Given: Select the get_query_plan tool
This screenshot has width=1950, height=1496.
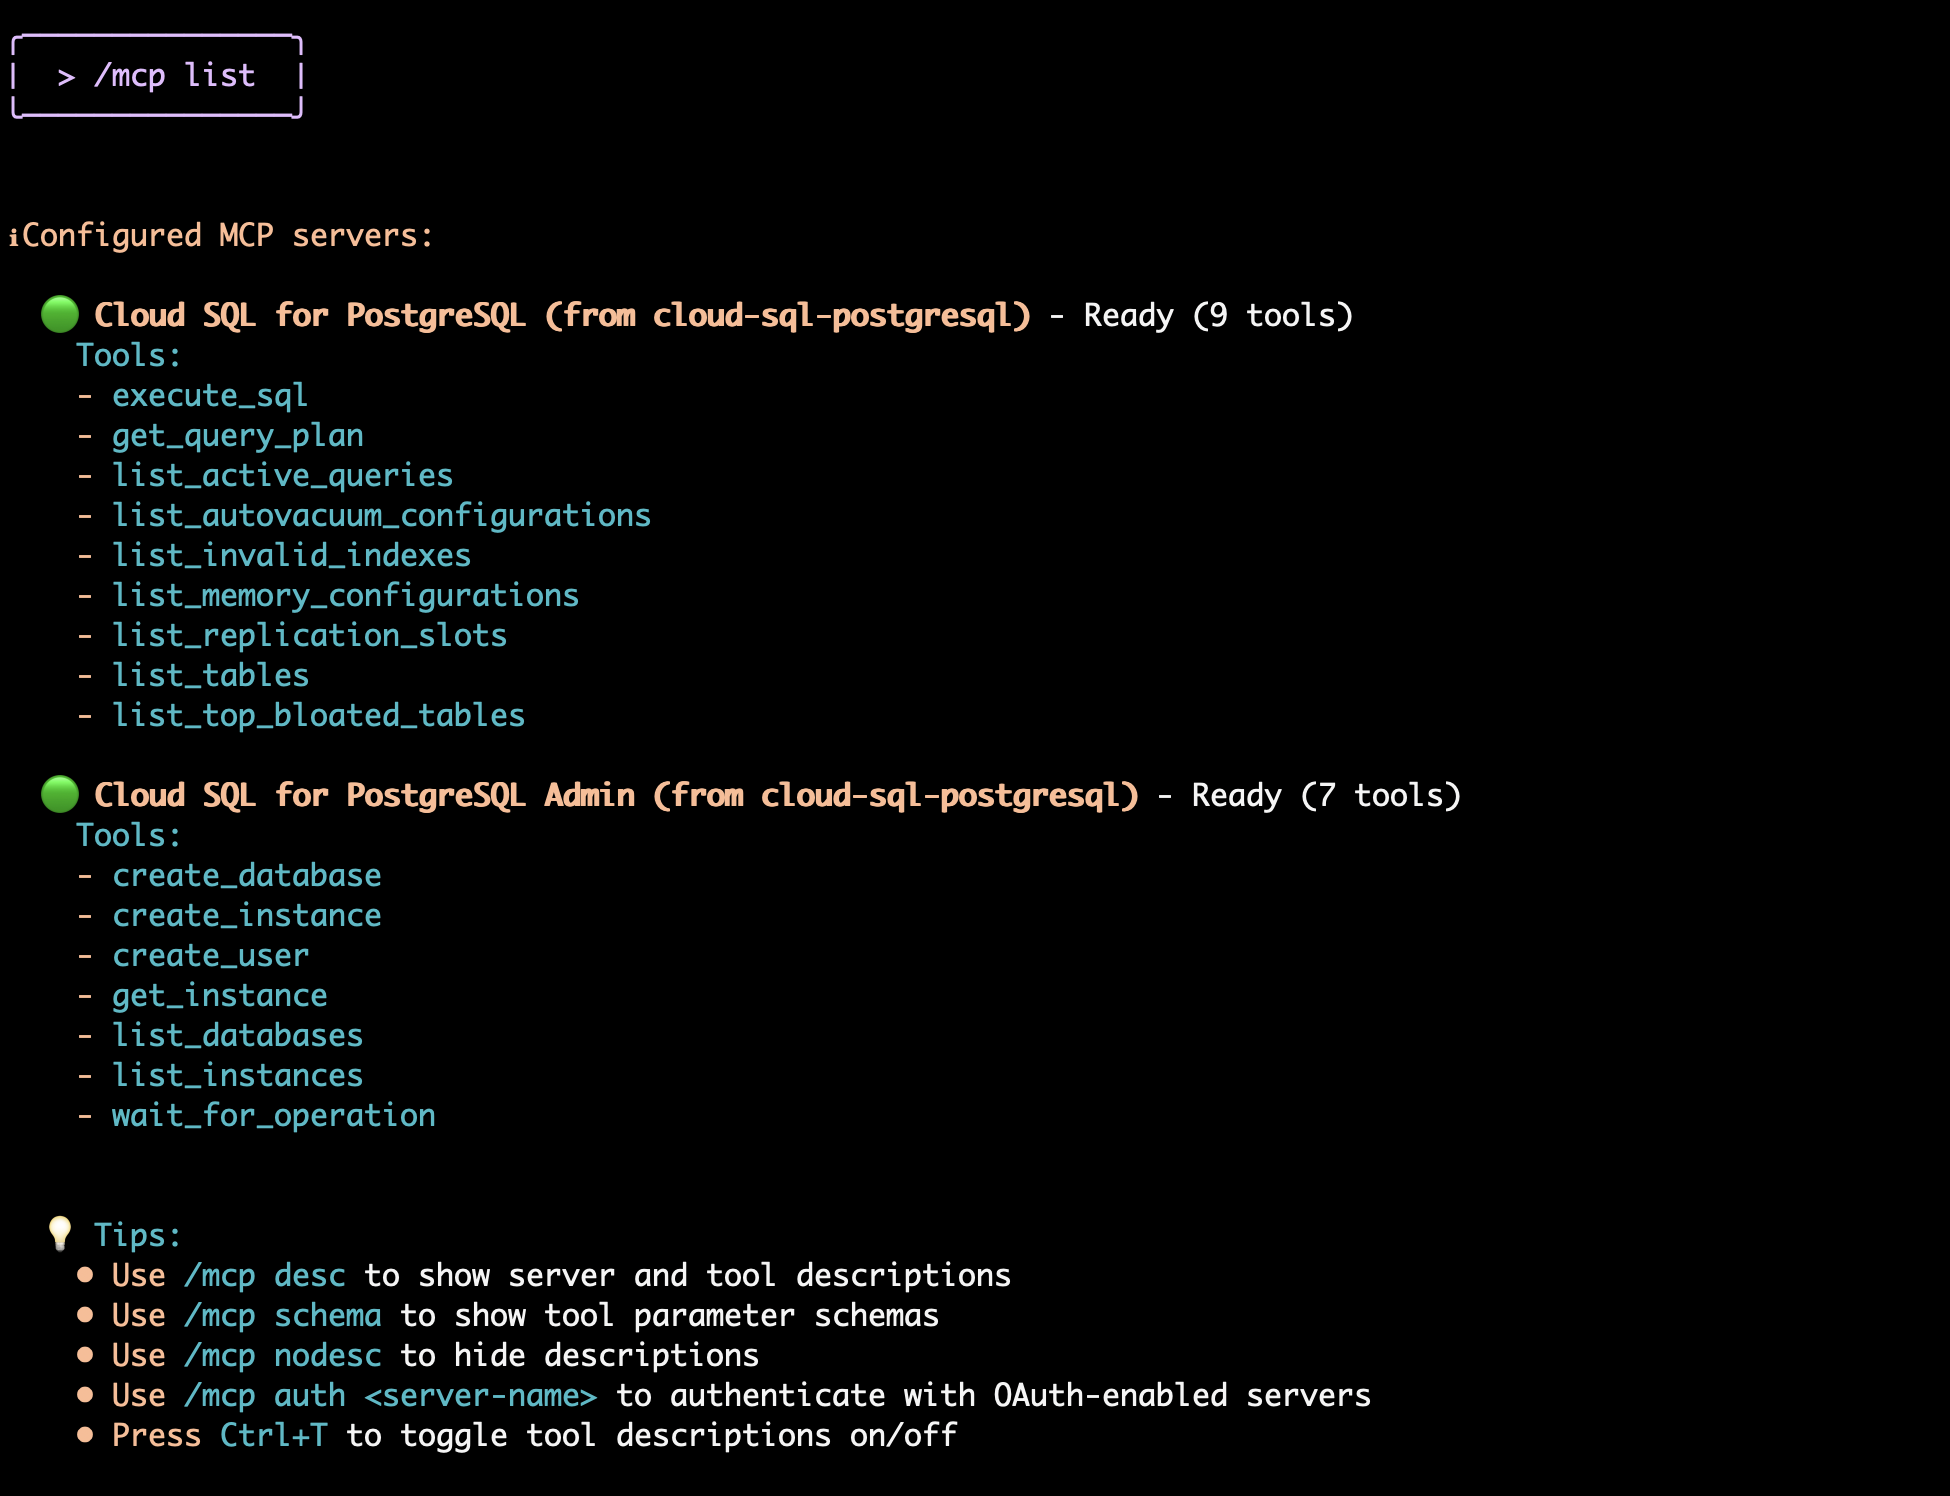Looking at the screenshot, I should coord(238,436).
